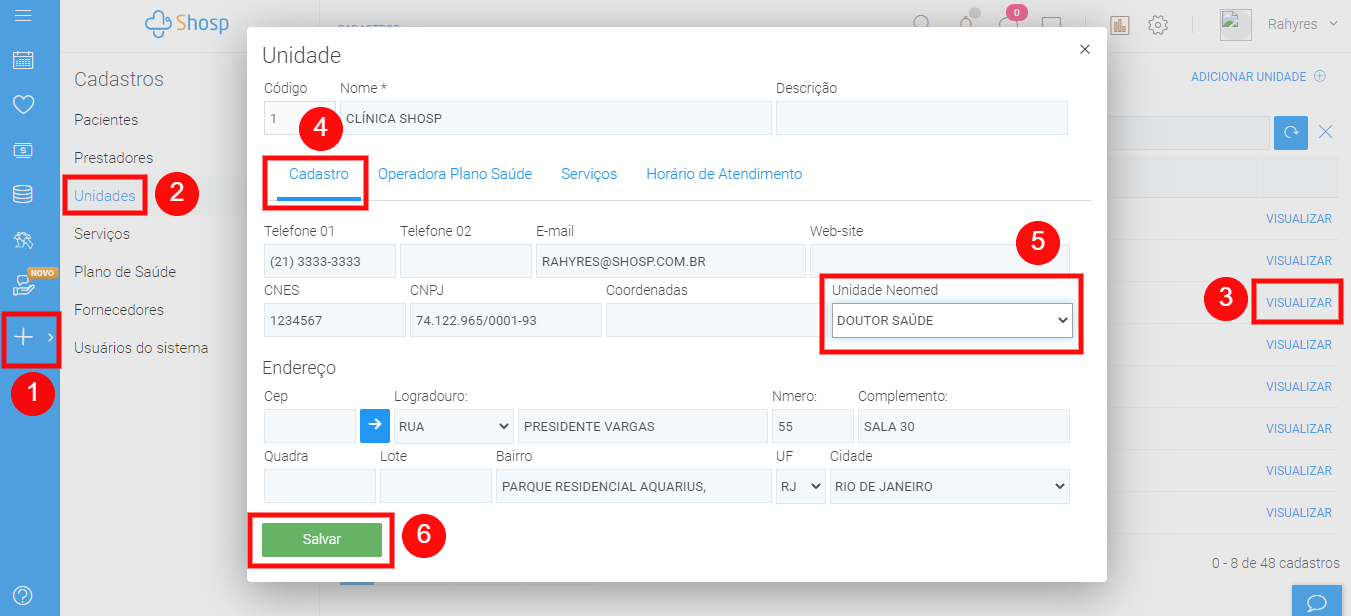
Task: Open Serviços in the Cadastros side menu
Action: coord(102,234)
